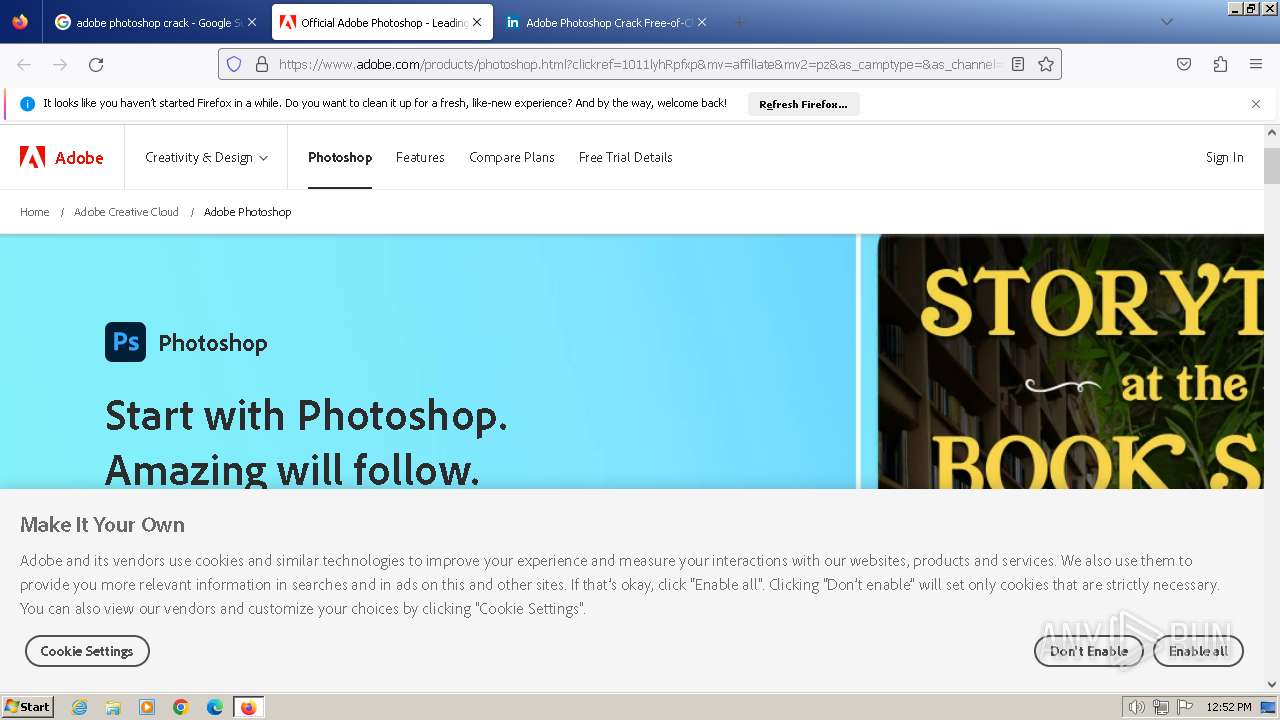1280x720 pixels.
Task: Click the Ps Photoshop app icon
Action: pos(125,342)
